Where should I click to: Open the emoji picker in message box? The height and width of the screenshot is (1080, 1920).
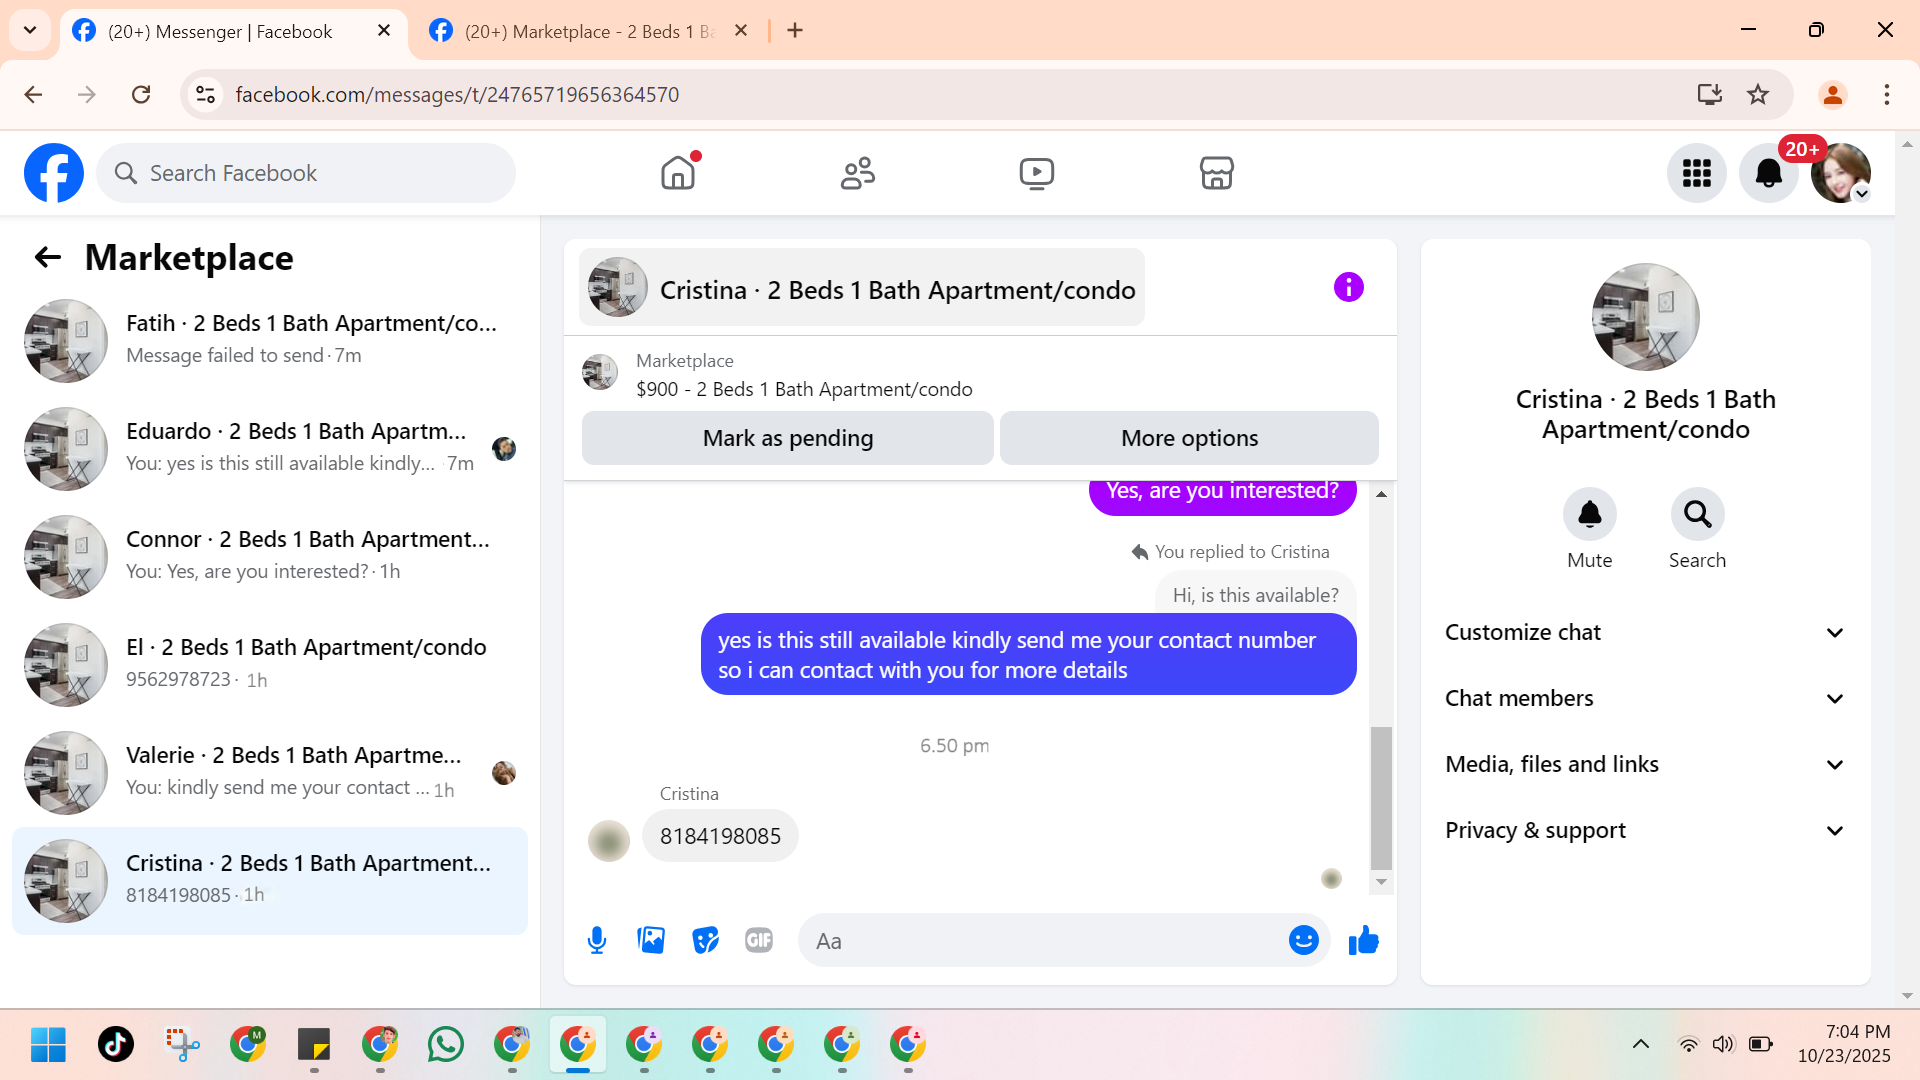click(1303, 941)
